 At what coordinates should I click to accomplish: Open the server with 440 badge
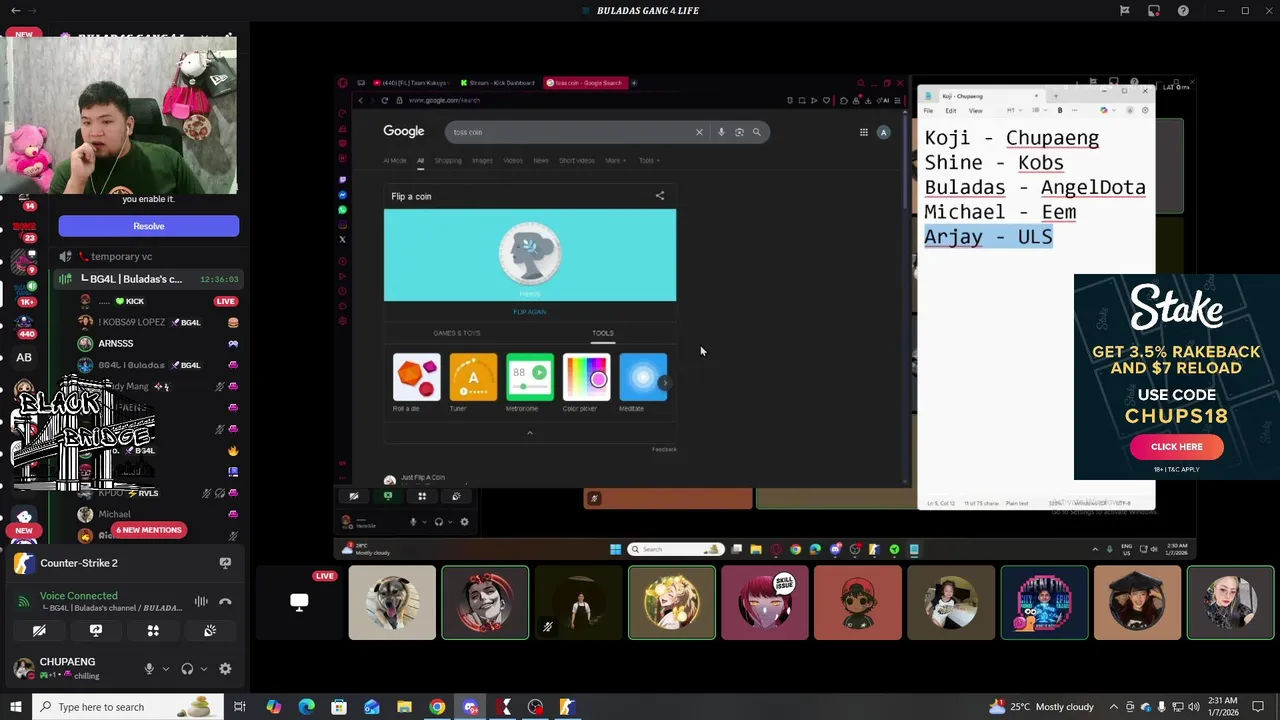[25, 324]
